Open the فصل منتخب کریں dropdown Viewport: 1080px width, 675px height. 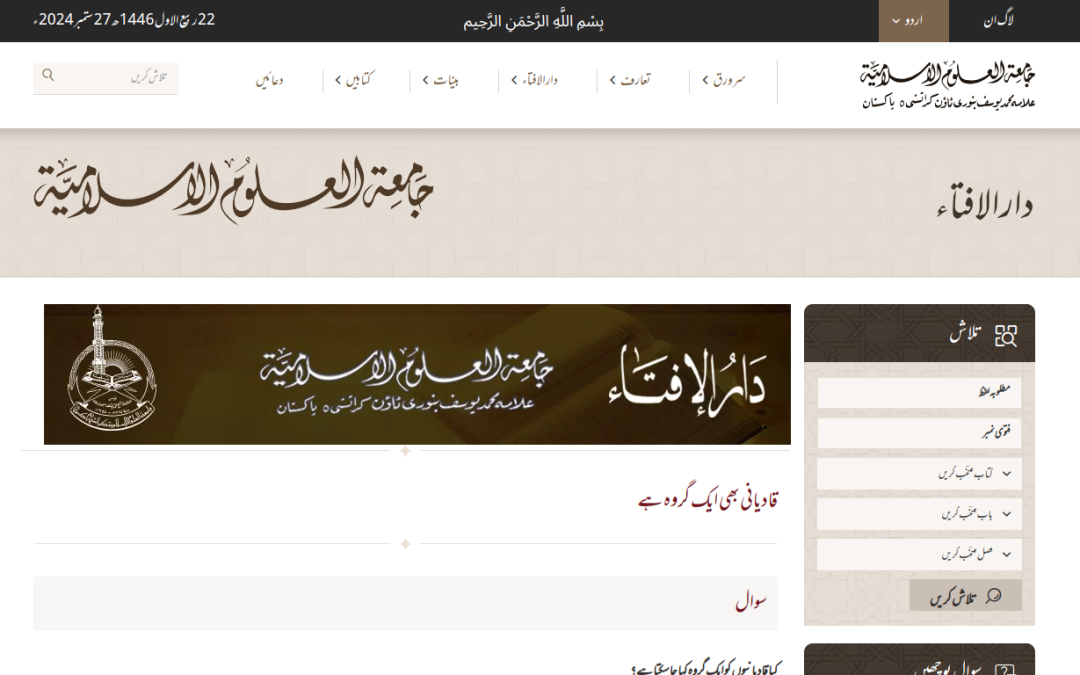tap(919, 554)
